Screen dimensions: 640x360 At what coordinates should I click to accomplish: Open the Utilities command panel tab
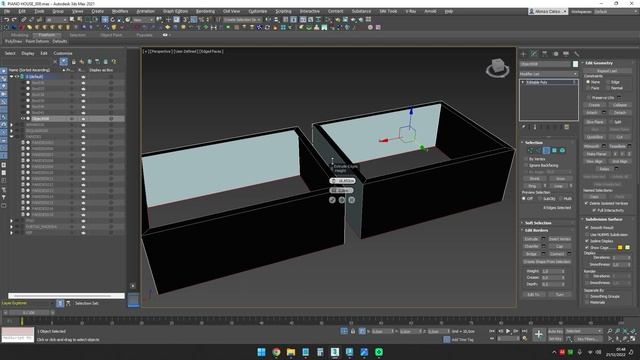tap(576, 54)
